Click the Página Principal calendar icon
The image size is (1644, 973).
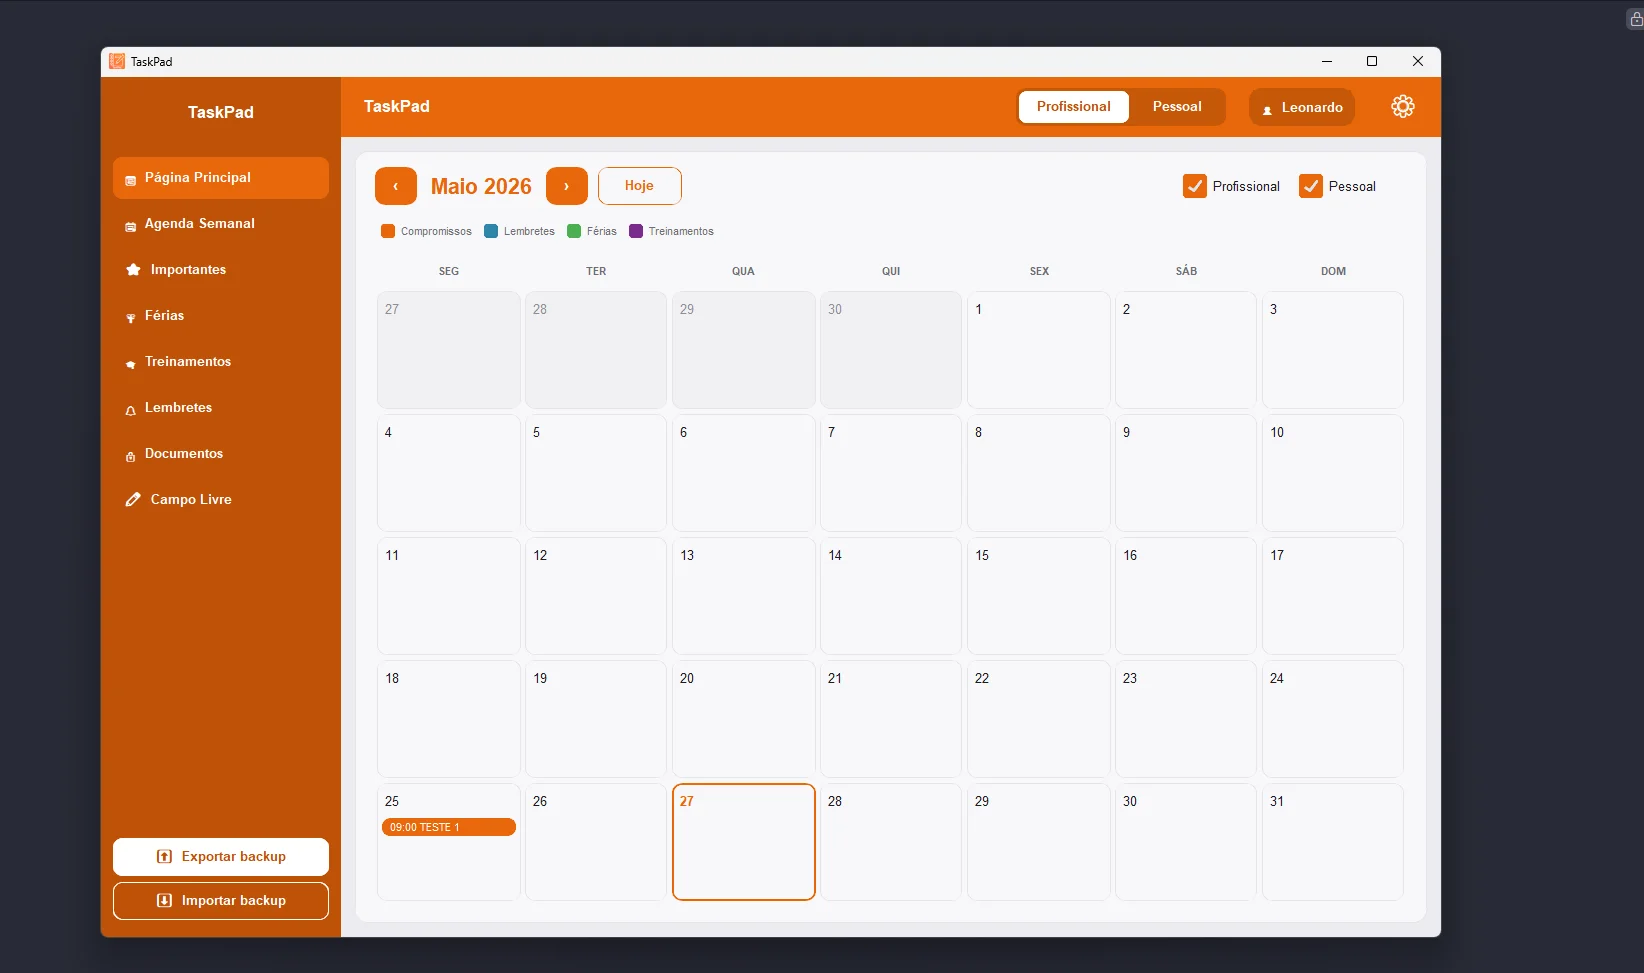click(x=130, y=180)
